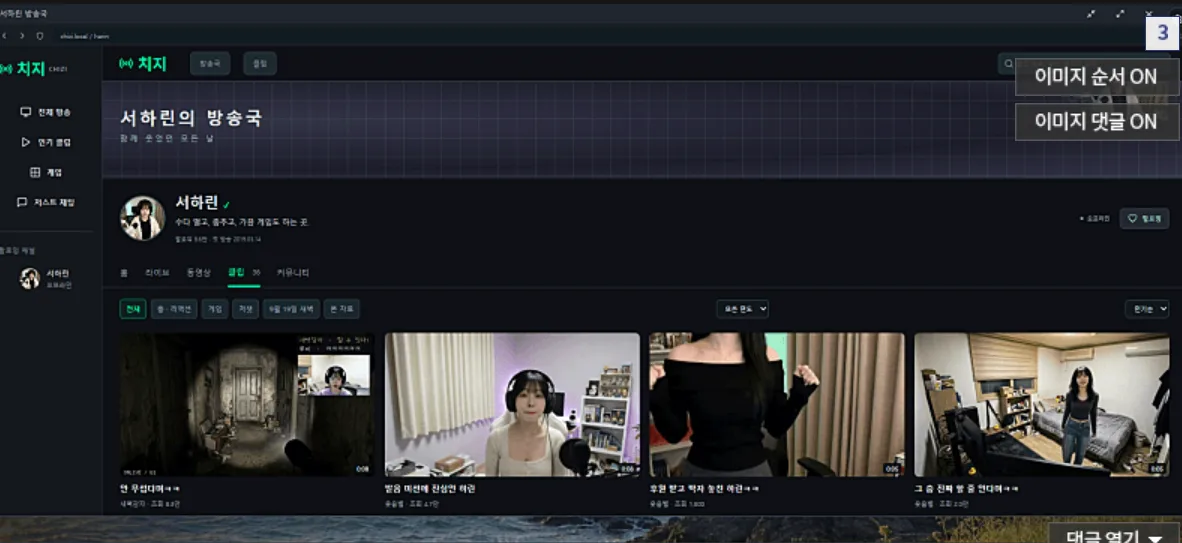Open the 댓글 열기 dropdown at bottom right
This screenshot has height=543, width=1182.
tap(1114, 534)
